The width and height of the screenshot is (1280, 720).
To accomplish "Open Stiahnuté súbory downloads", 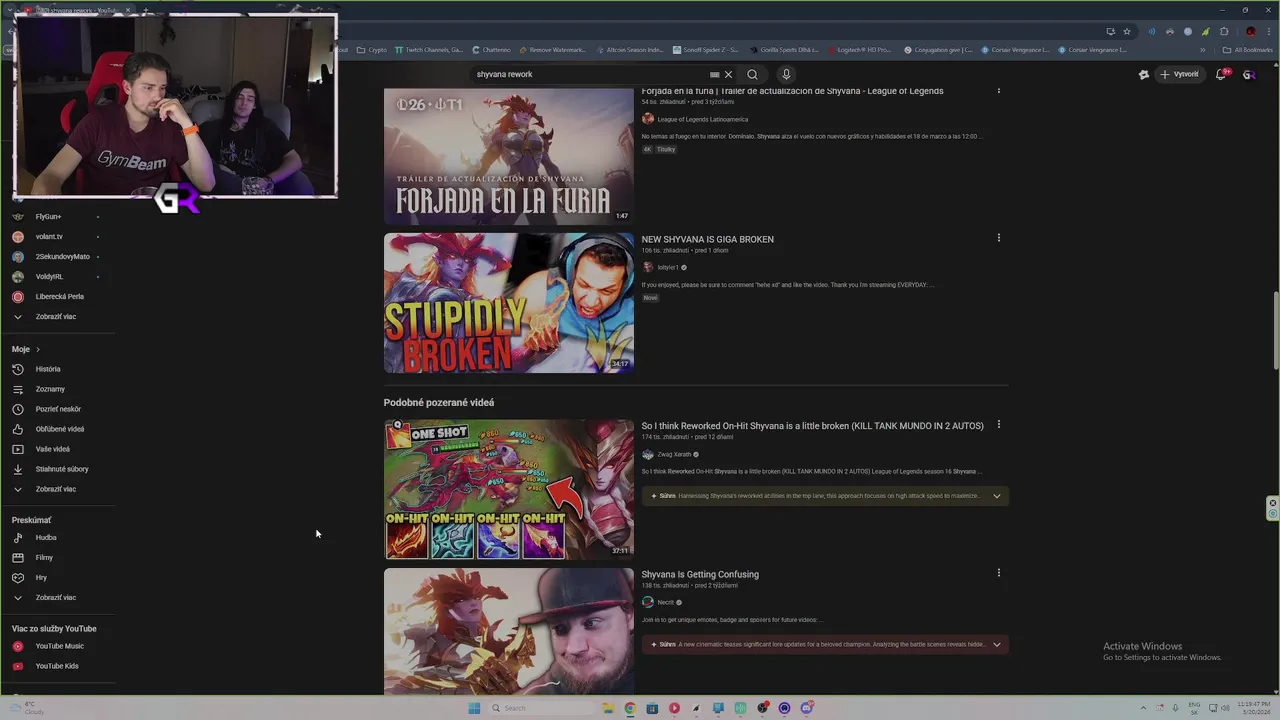I will (62, 469).
